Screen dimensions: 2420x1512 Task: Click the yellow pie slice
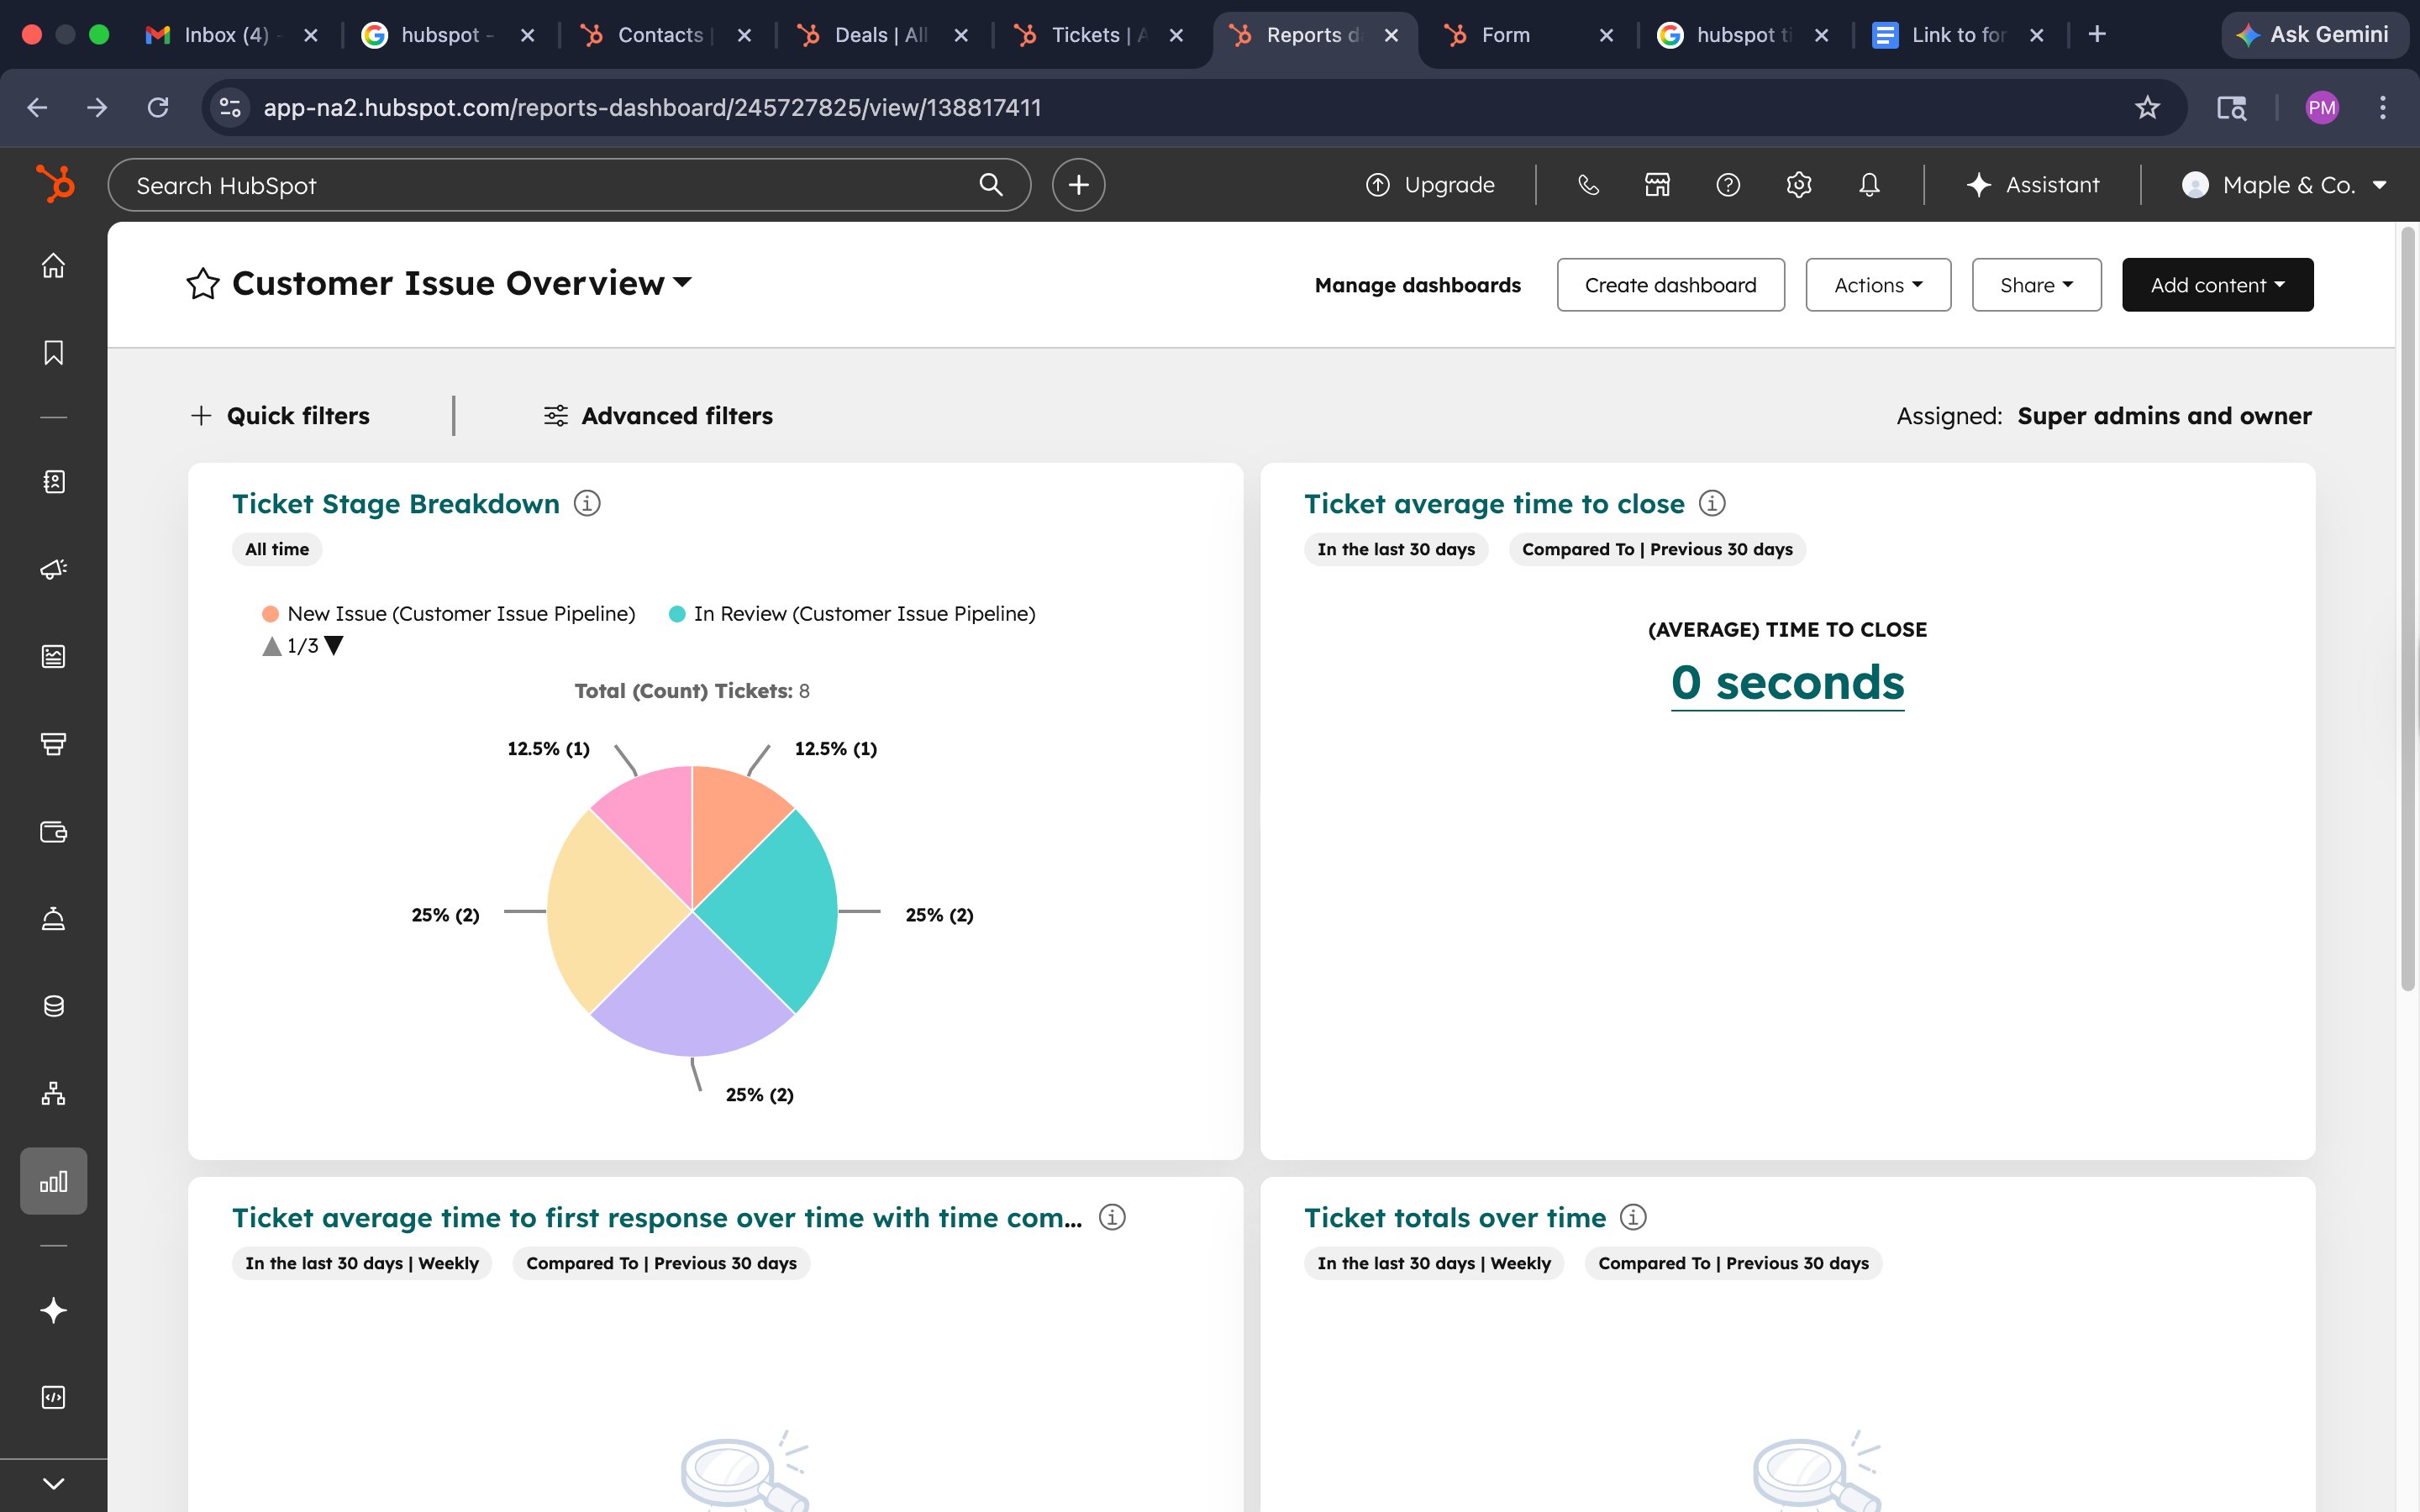coord(605,910)
